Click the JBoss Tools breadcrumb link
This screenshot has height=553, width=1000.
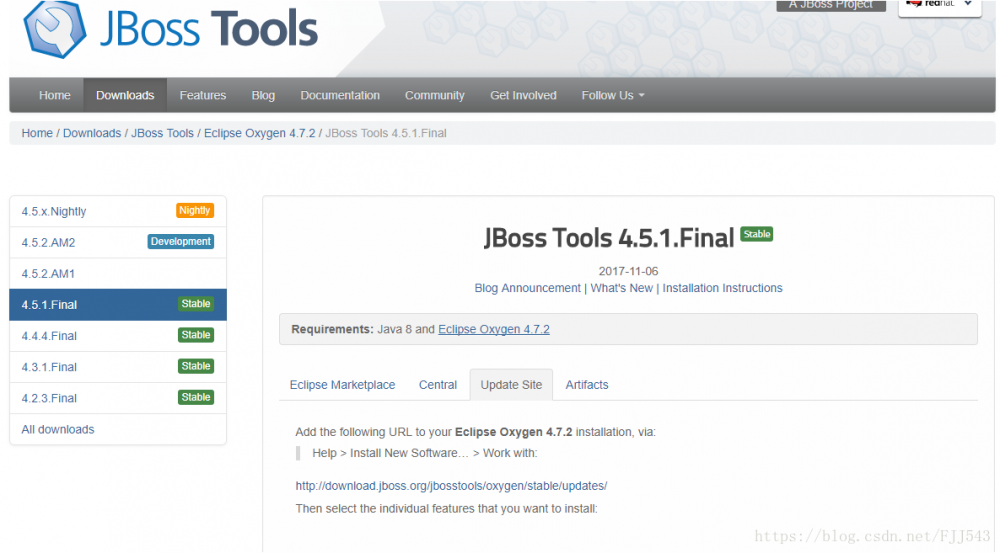[163, 133]
